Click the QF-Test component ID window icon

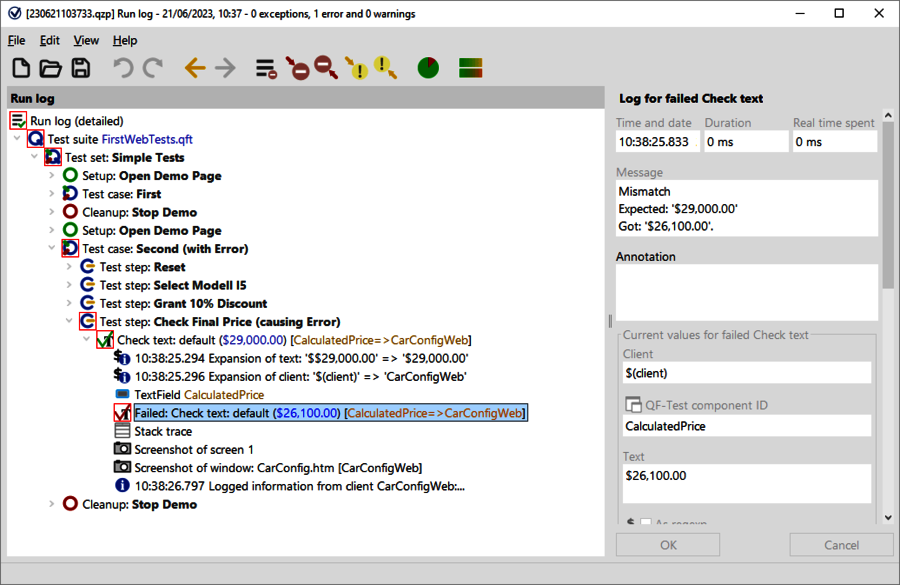[x=632, y=405]
